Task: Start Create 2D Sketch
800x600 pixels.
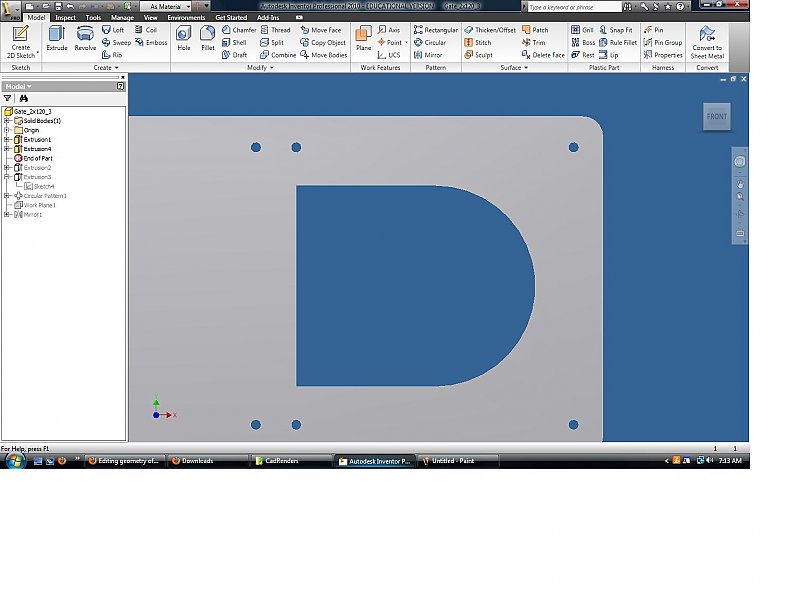Action: [x=20, y=40]
